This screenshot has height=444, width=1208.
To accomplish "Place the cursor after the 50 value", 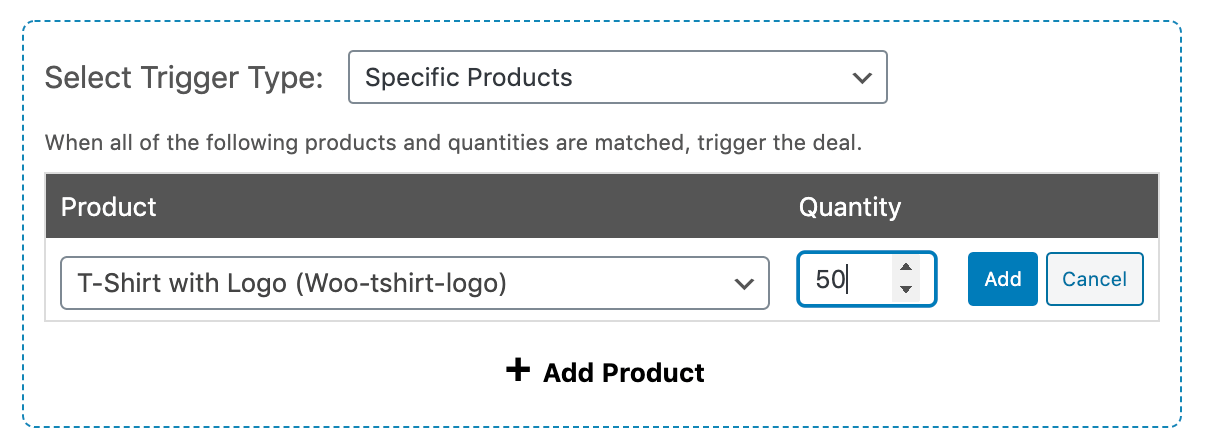I will (x=848, y=279).
